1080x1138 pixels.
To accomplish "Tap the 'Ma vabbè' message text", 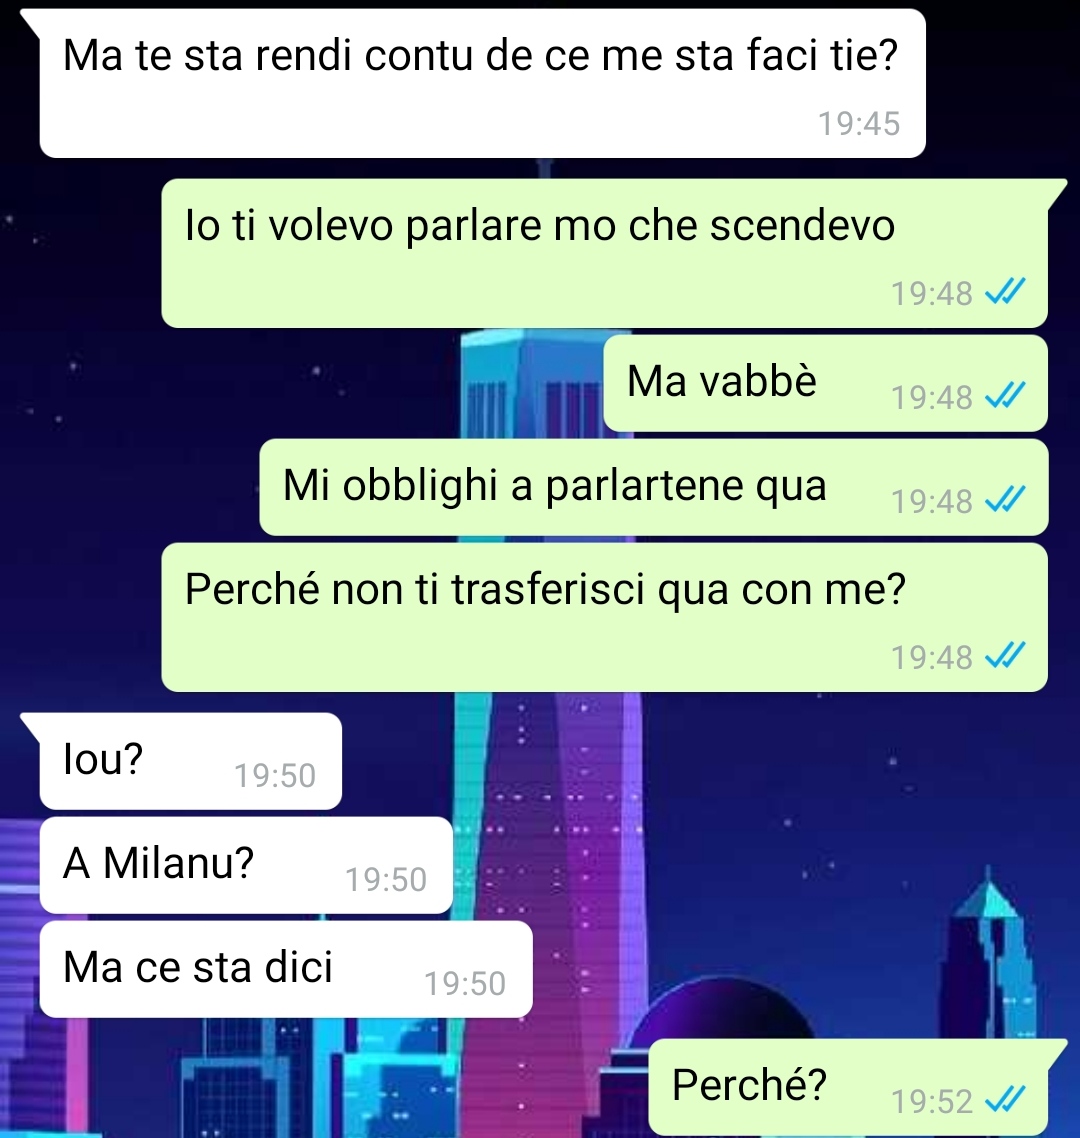I will pyautogui.click(x=721, y=381).
